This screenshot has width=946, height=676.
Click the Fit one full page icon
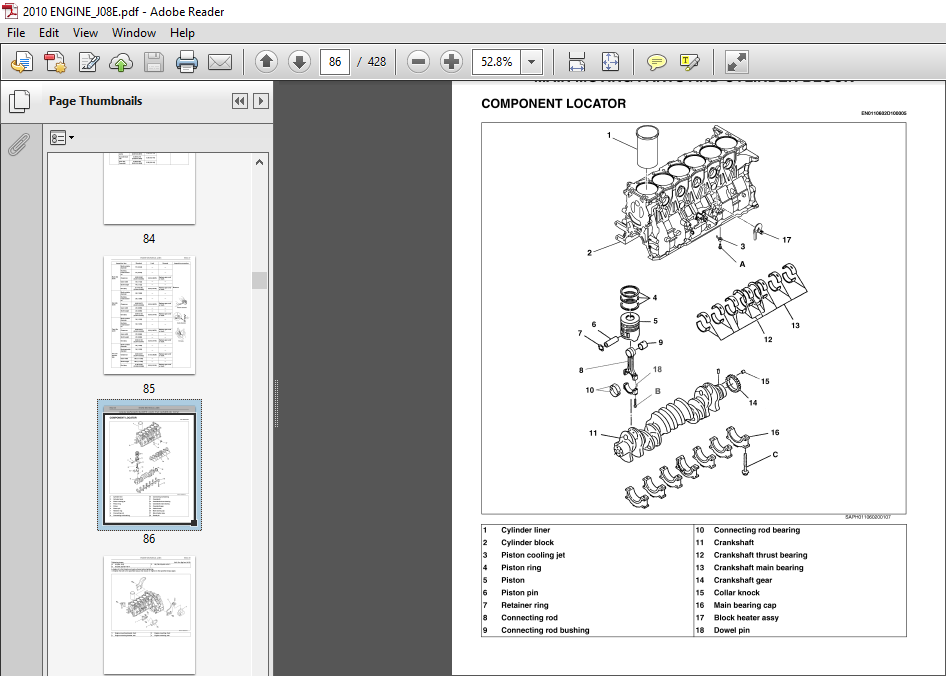610,62
